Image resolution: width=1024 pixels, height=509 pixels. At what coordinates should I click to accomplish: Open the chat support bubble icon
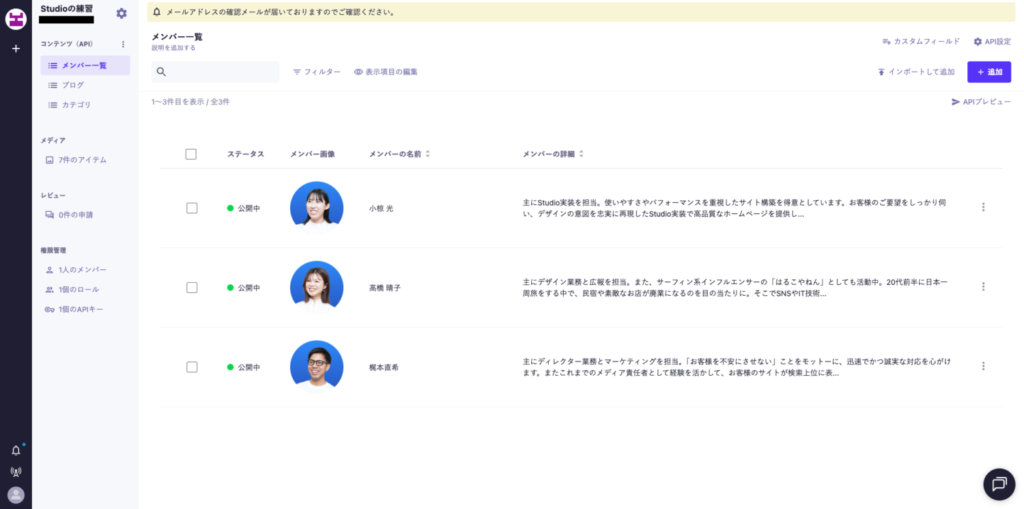pyautogui.click(x=998, y=483)
